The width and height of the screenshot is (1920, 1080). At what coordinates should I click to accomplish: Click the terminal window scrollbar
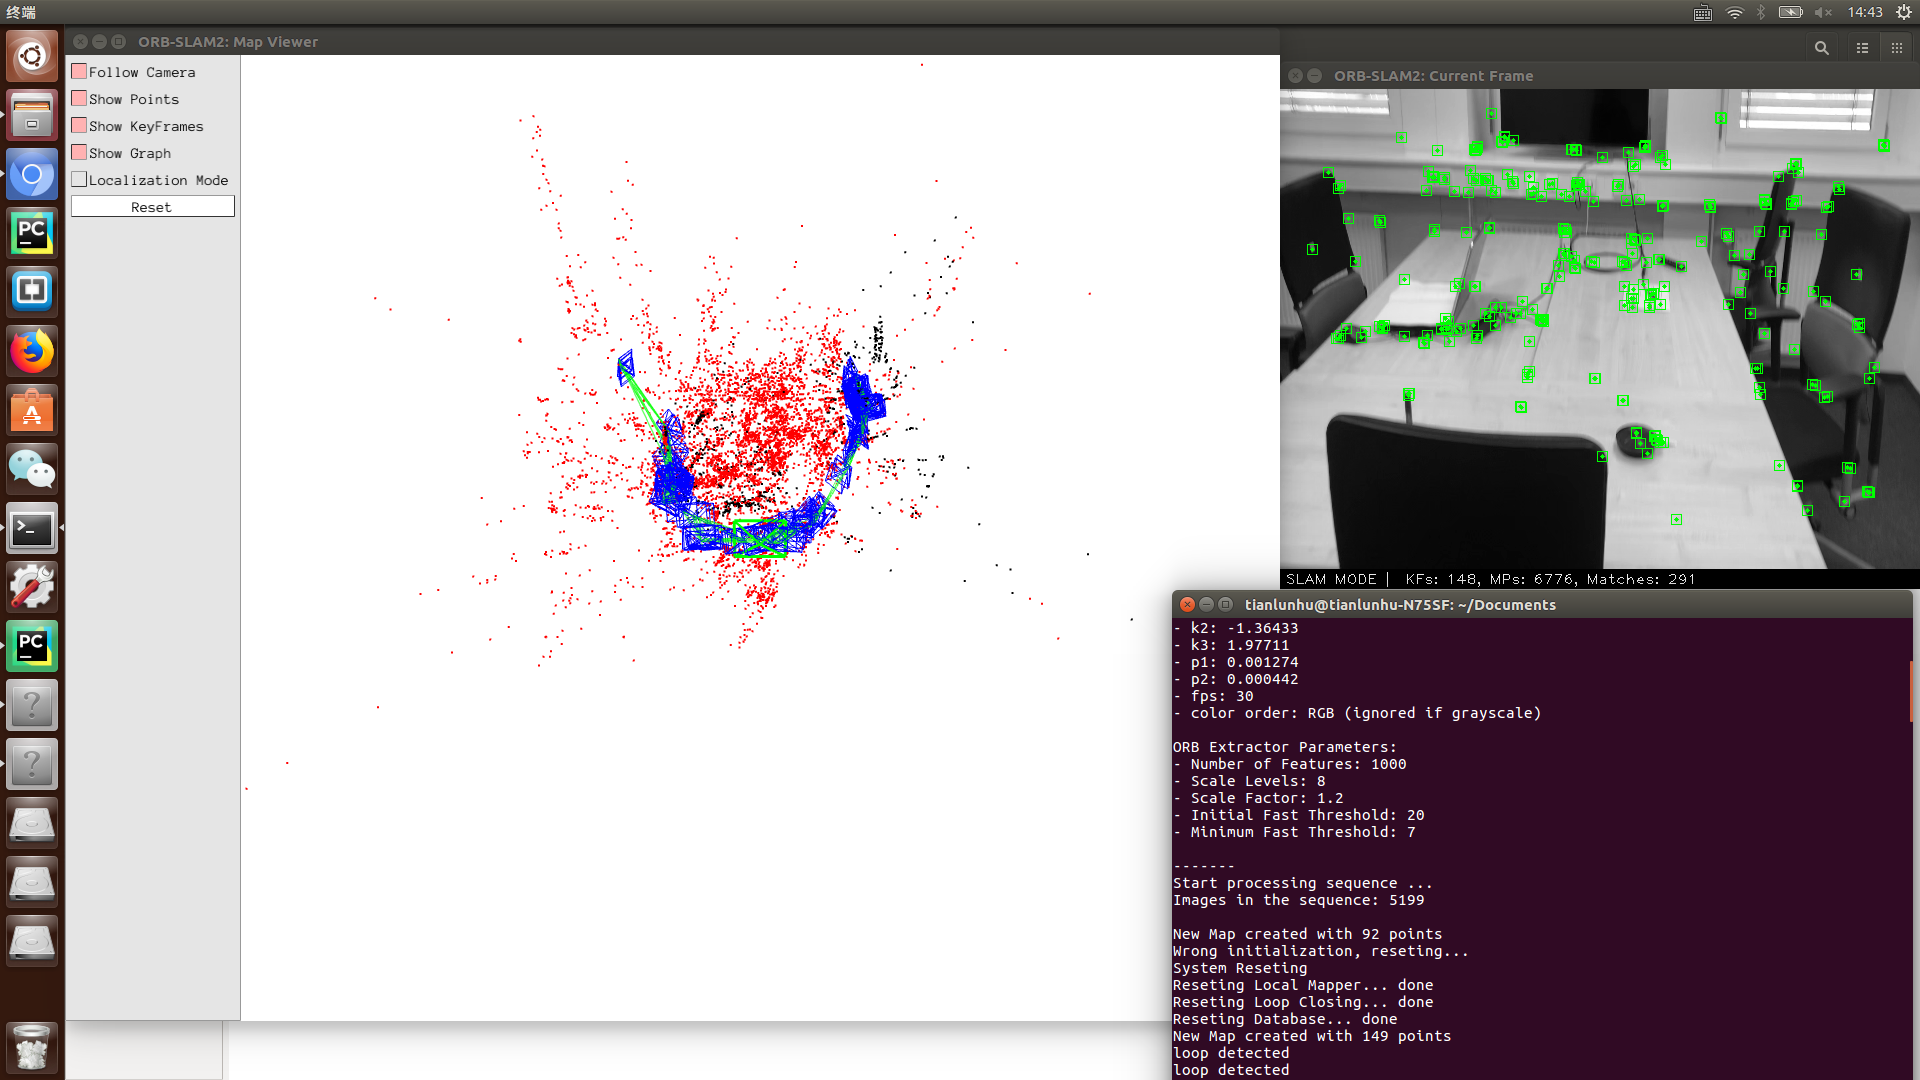1909,691
